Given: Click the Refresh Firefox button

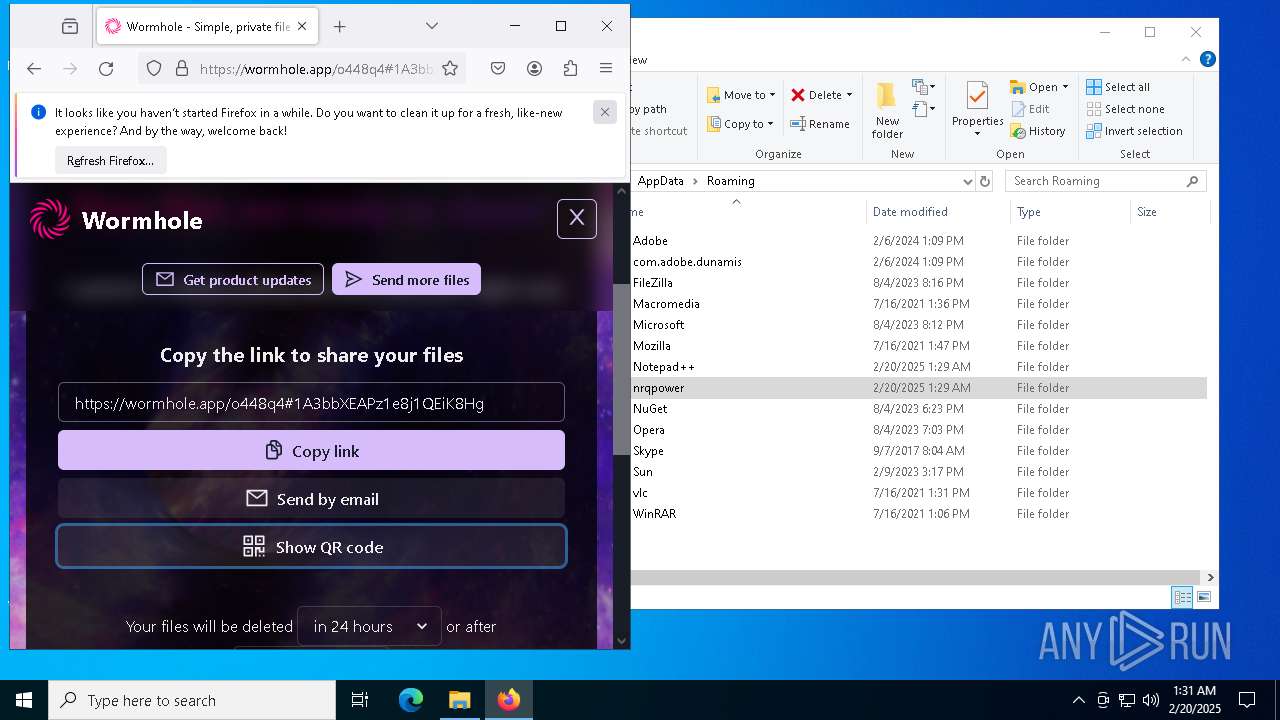Looking at the screenshot, I should click(x=110, y=160).
